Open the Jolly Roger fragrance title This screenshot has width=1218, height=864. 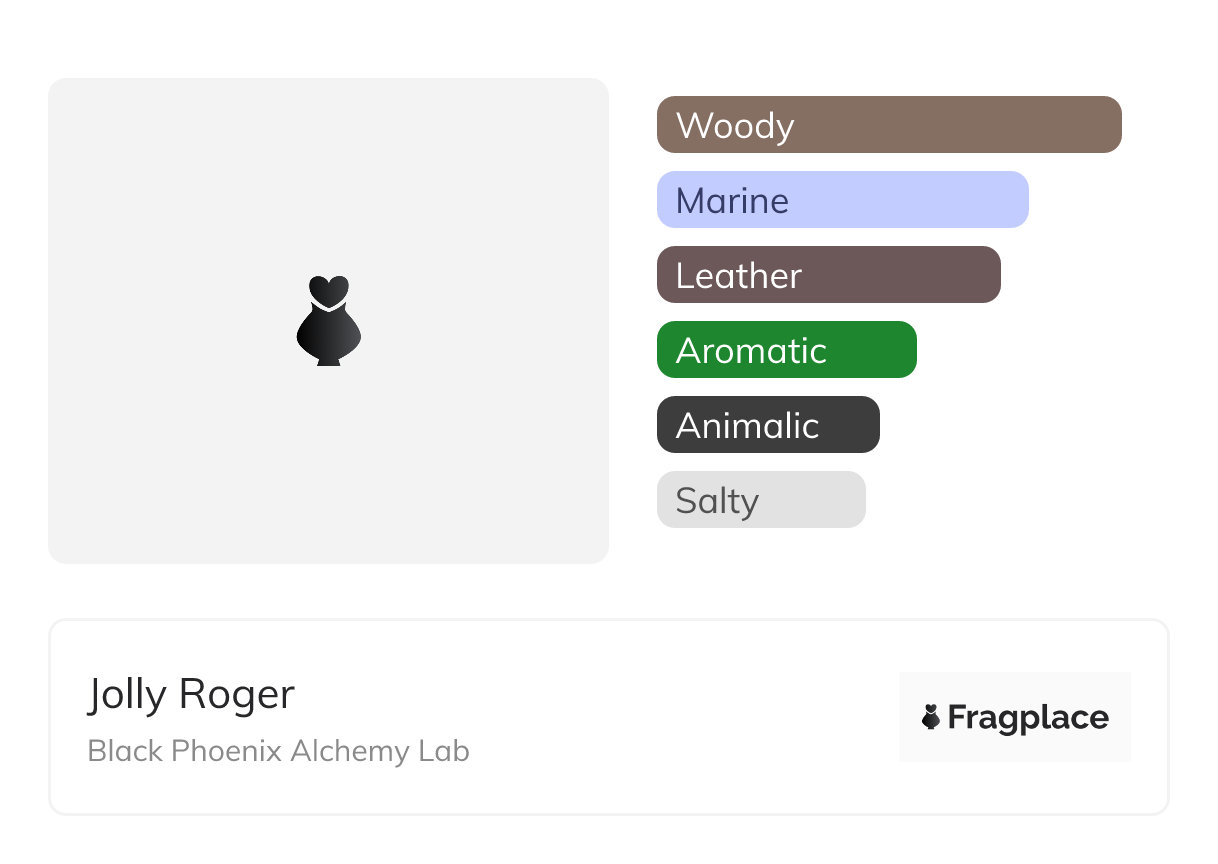click(x=191, y=694)
